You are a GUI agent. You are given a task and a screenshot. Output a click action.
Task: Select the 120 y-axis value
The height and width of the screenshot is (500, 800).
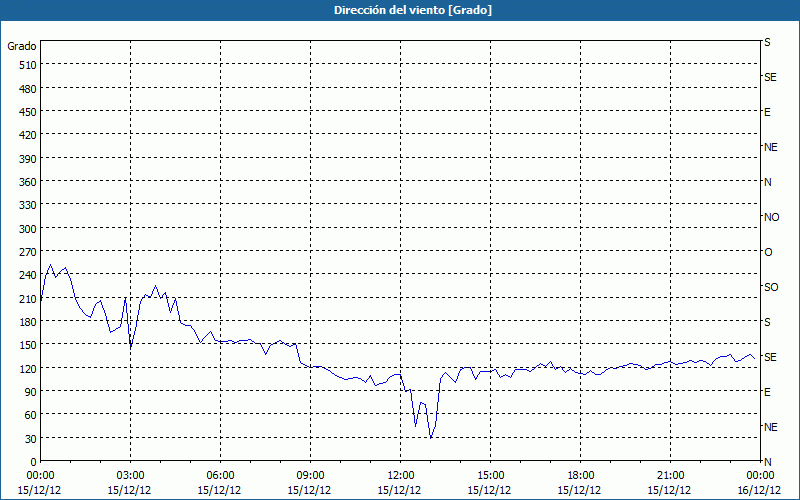pos(28,368)
